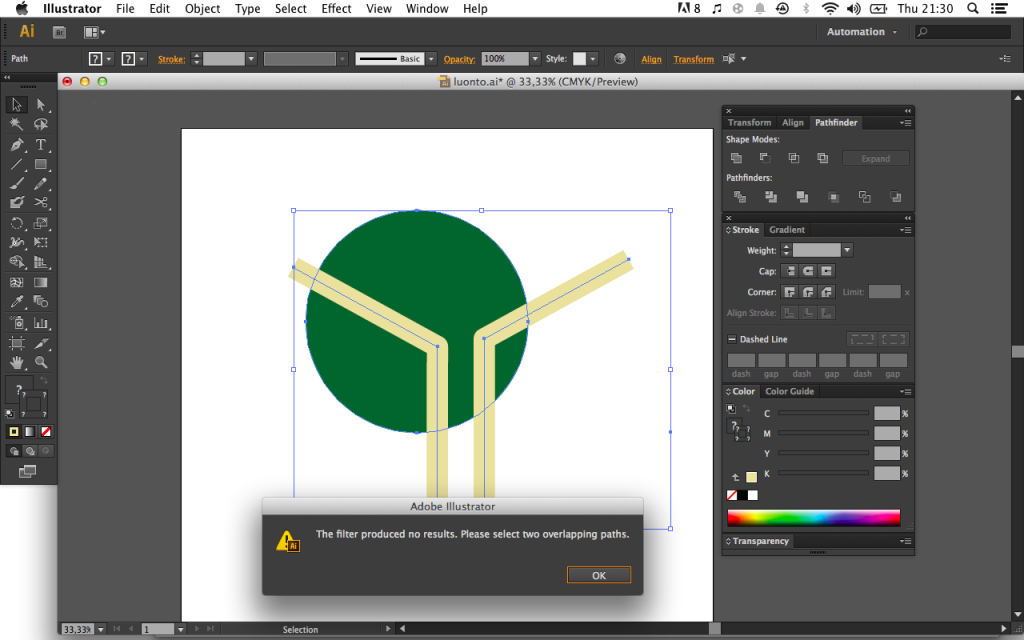
Task: Open the Stroke panel options menu
Action: click(x=905, y=230)
